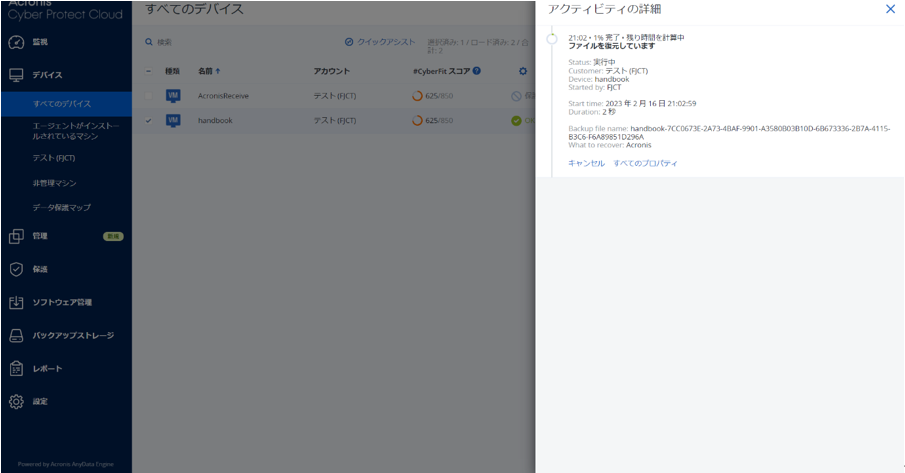Open the 監視 monitoring gauge icon

[x=16, y=42]
